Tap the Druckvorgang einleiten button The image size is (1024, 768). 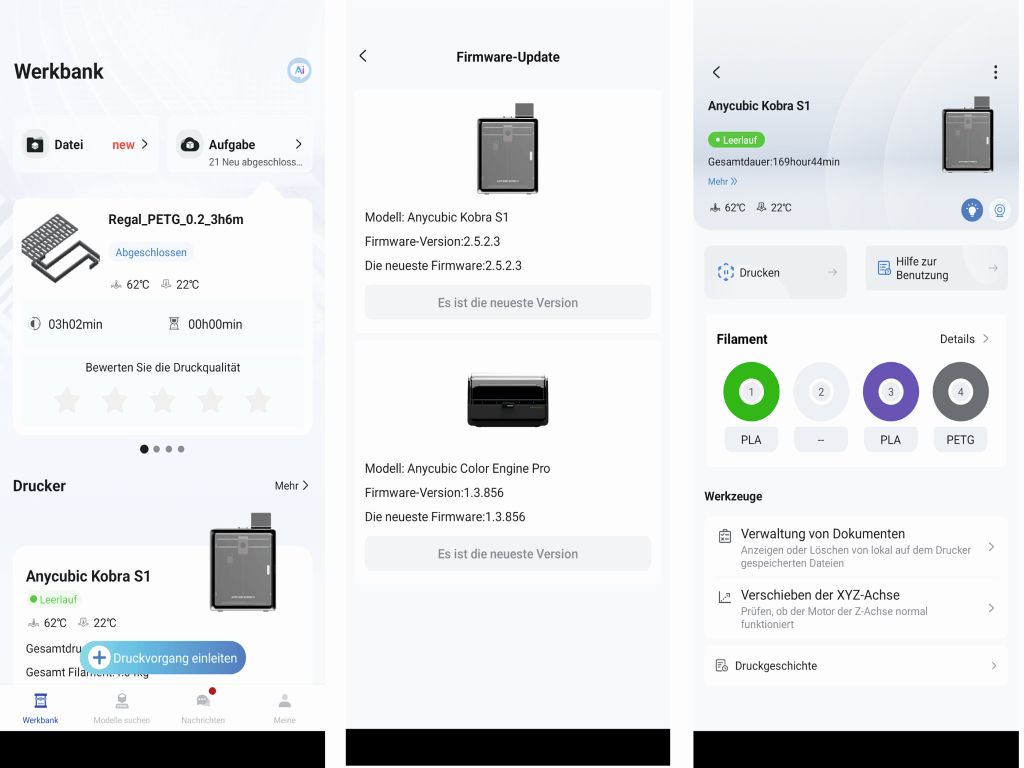(x=163, y=658)
